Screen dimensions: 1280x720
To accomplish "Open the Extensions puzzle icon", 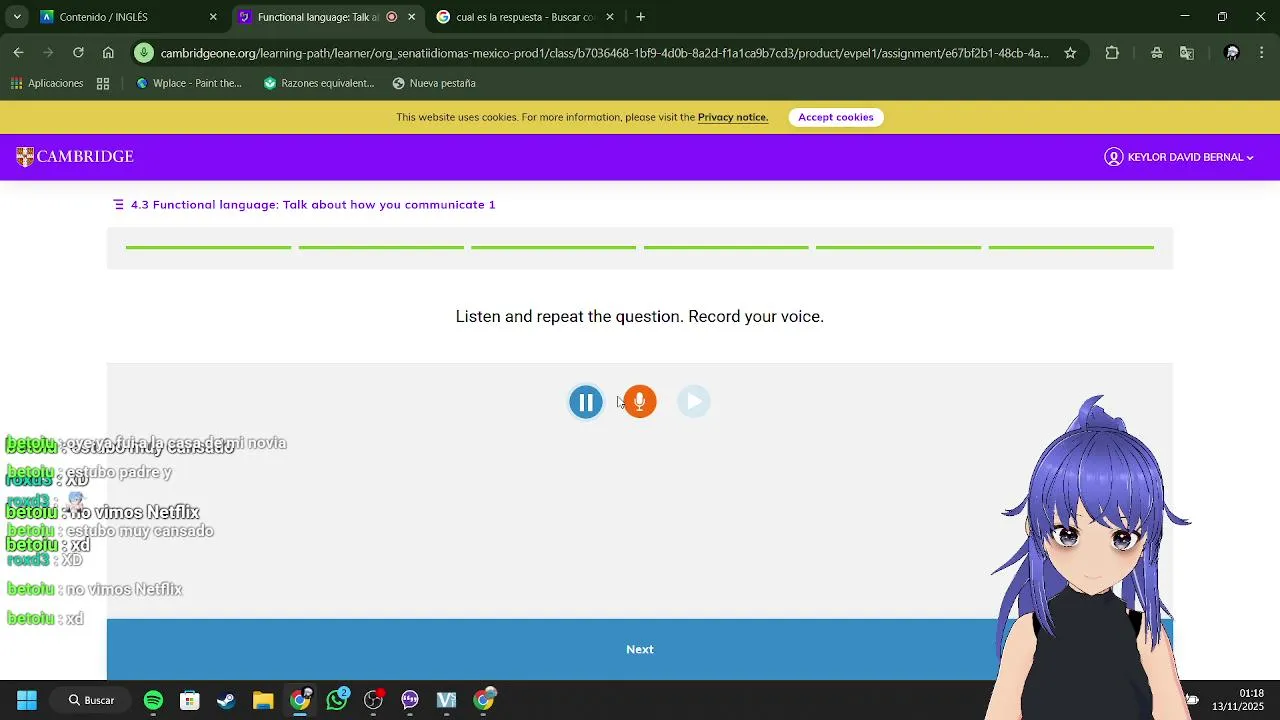I will point(1112,53).
